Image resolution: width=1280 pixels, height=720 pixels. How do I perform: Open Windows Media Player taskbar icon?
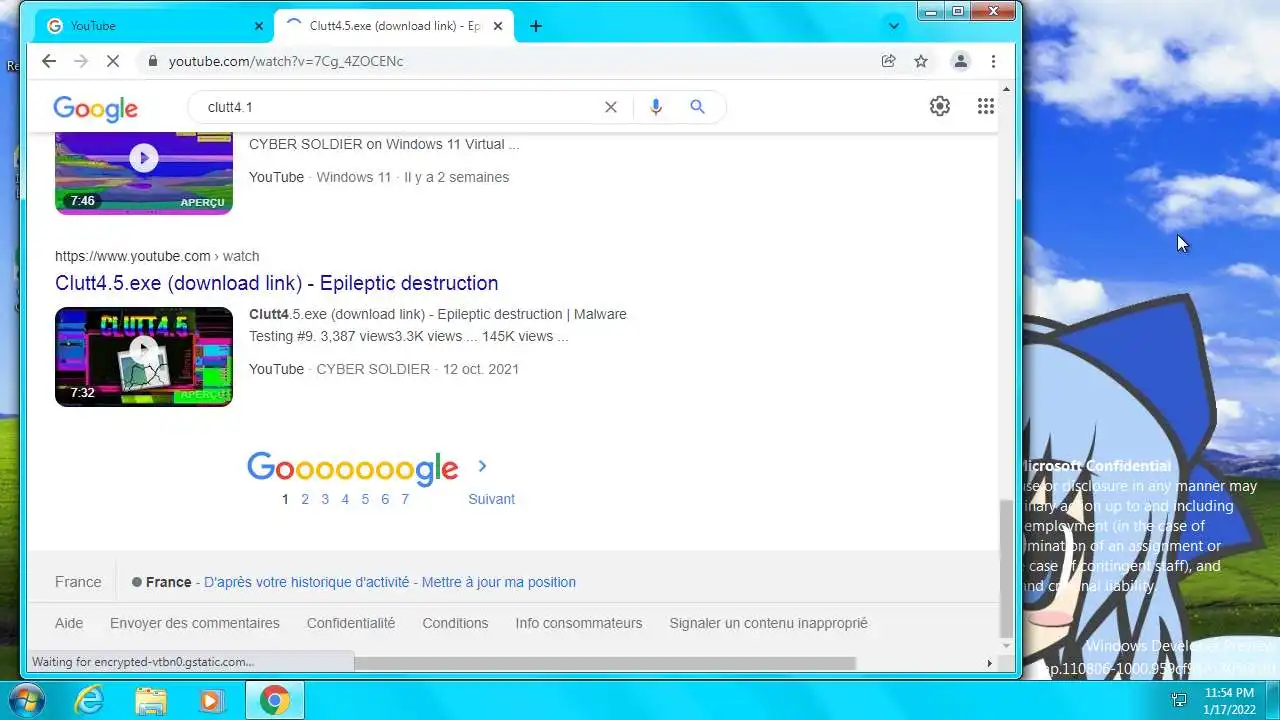[x=211, y=700]
